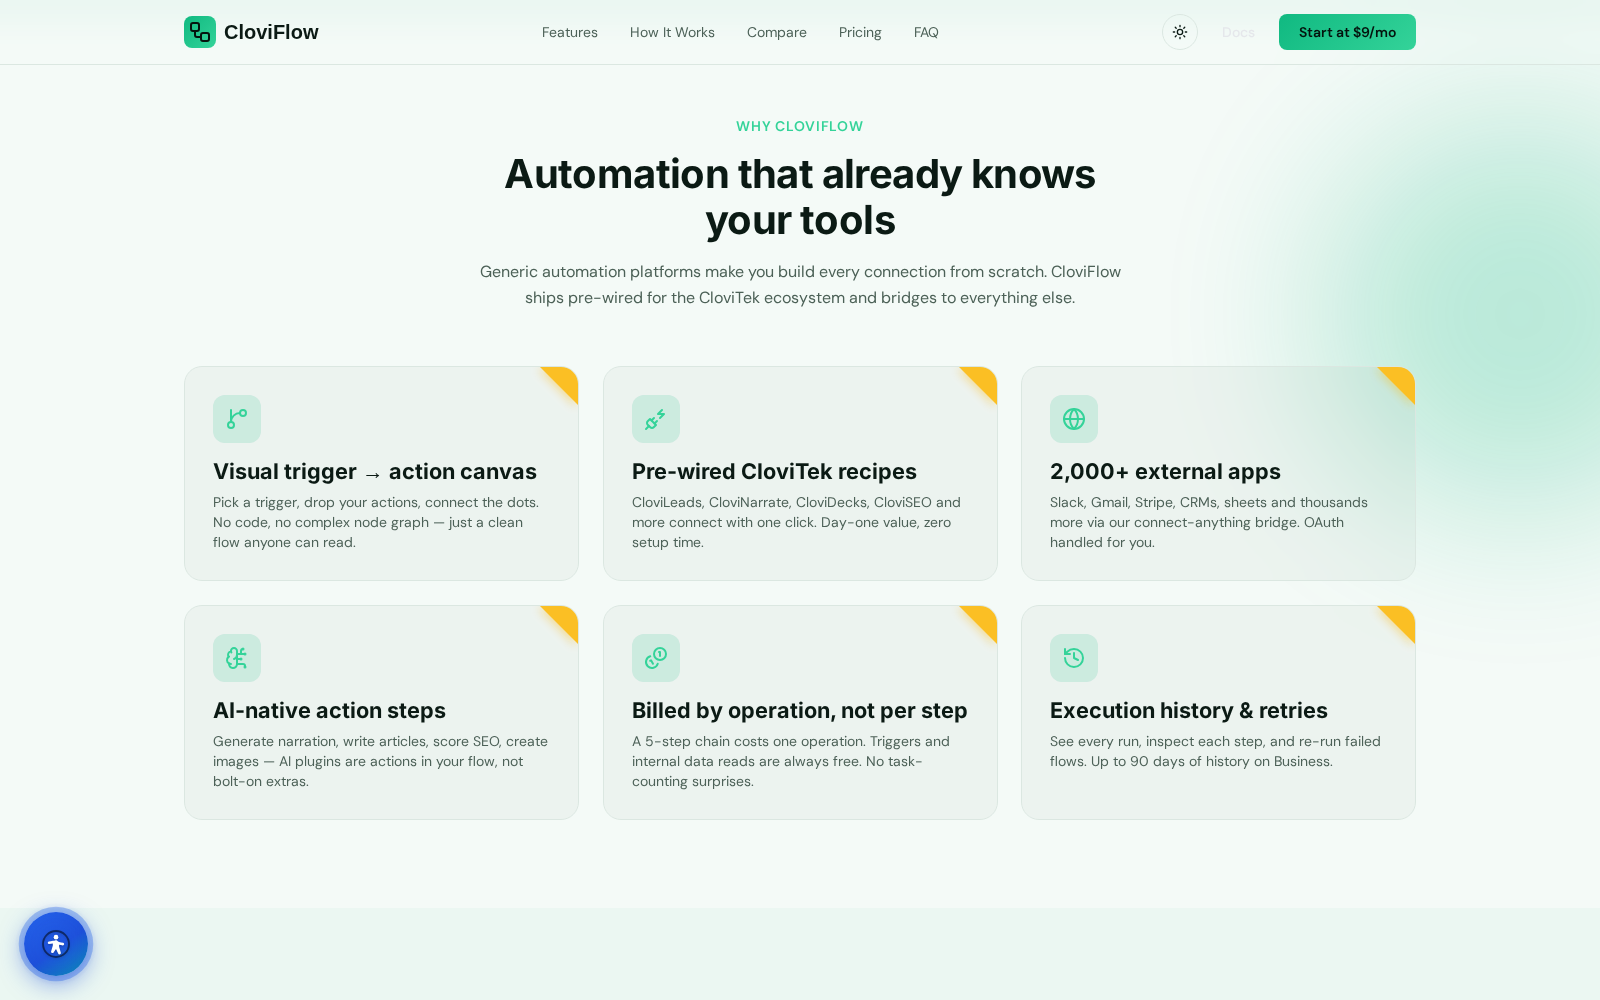The height and width of the screenshot is (1000, 1600).
Task: Select the 2,000+ external apps heading
Action: coord(1165,471)
